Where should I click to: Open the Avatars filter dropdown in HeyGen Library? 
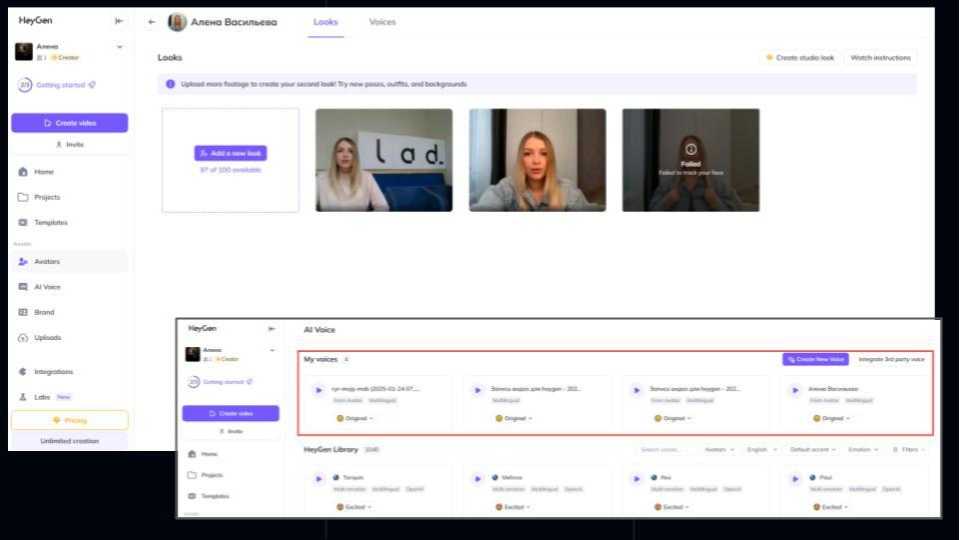719,449
